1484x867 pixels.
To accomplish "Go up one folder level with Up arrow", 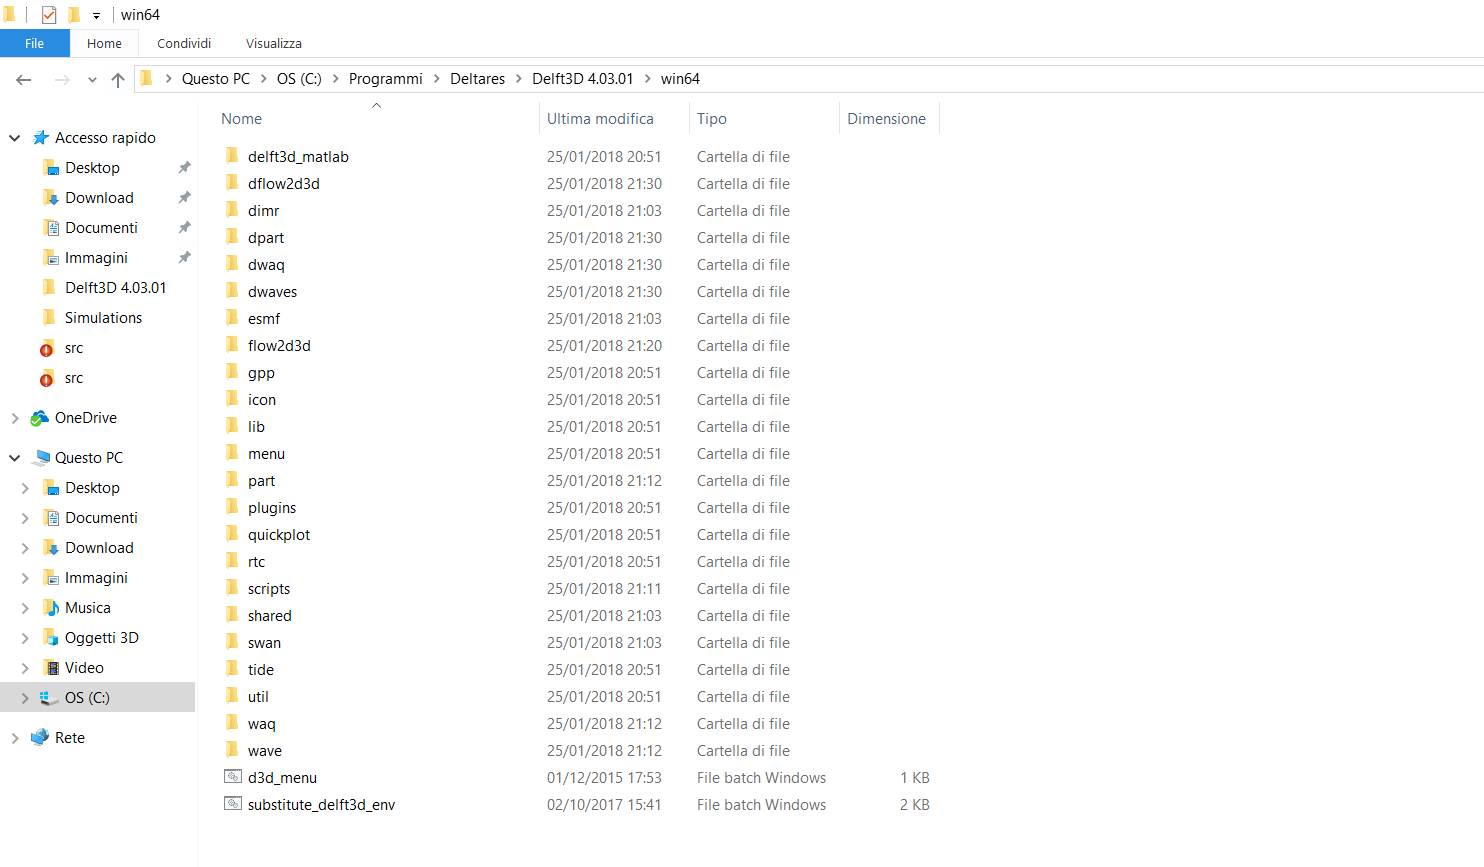I will (x=118, y=79).
